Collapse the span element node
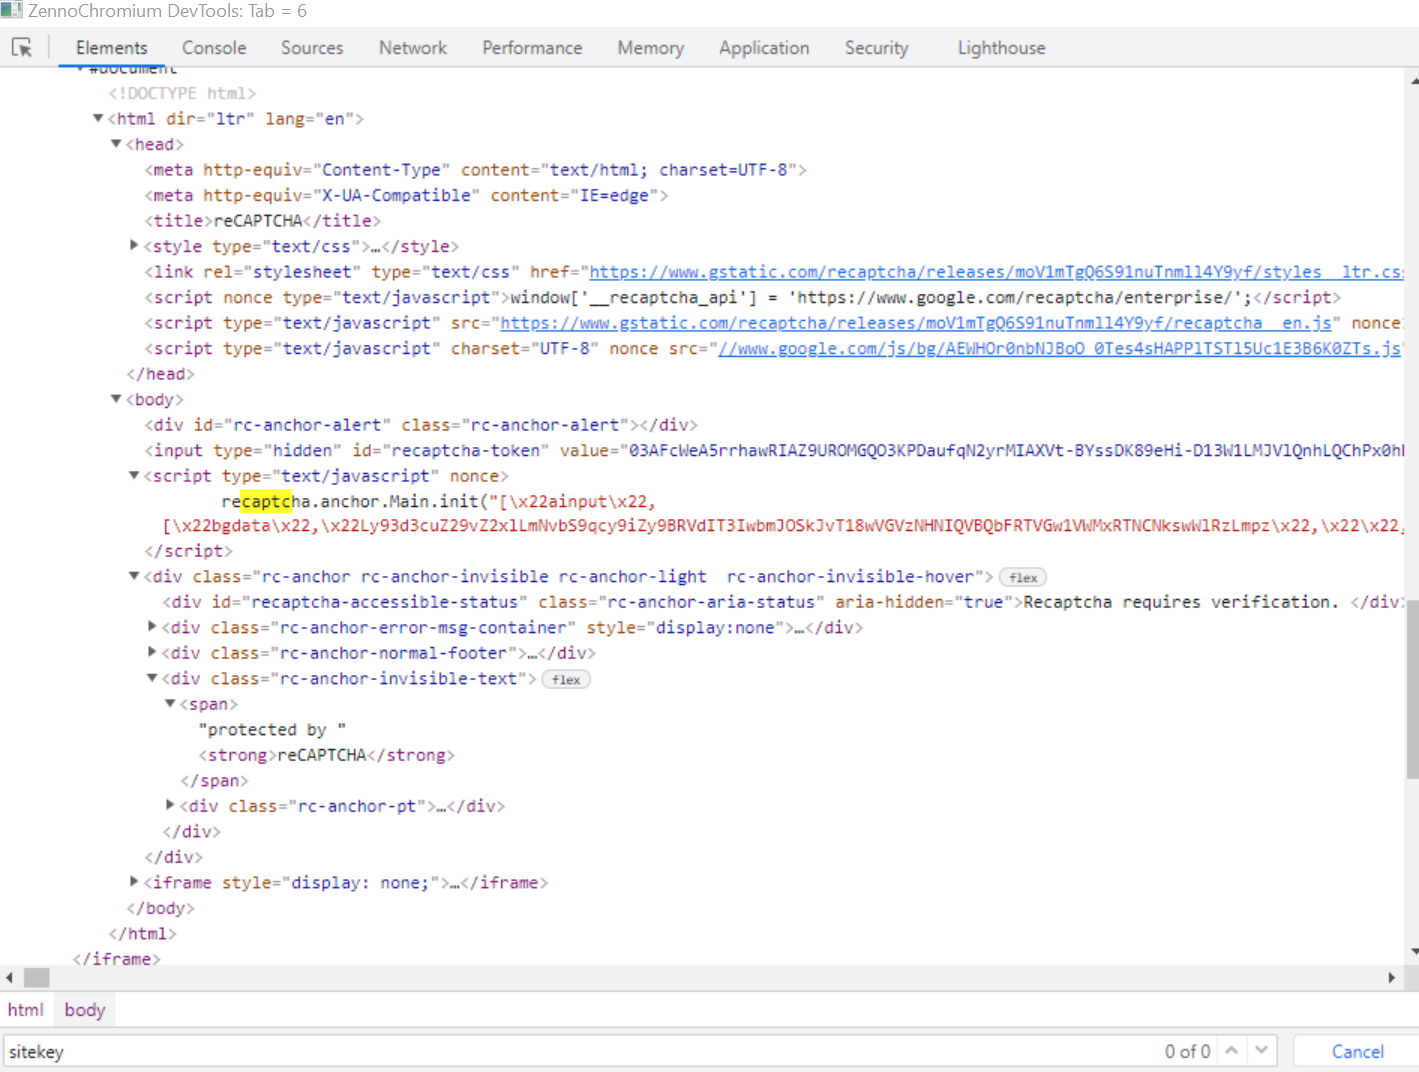The width and height of the screenshot is (1419, 1072). click(x=170, y=704)
